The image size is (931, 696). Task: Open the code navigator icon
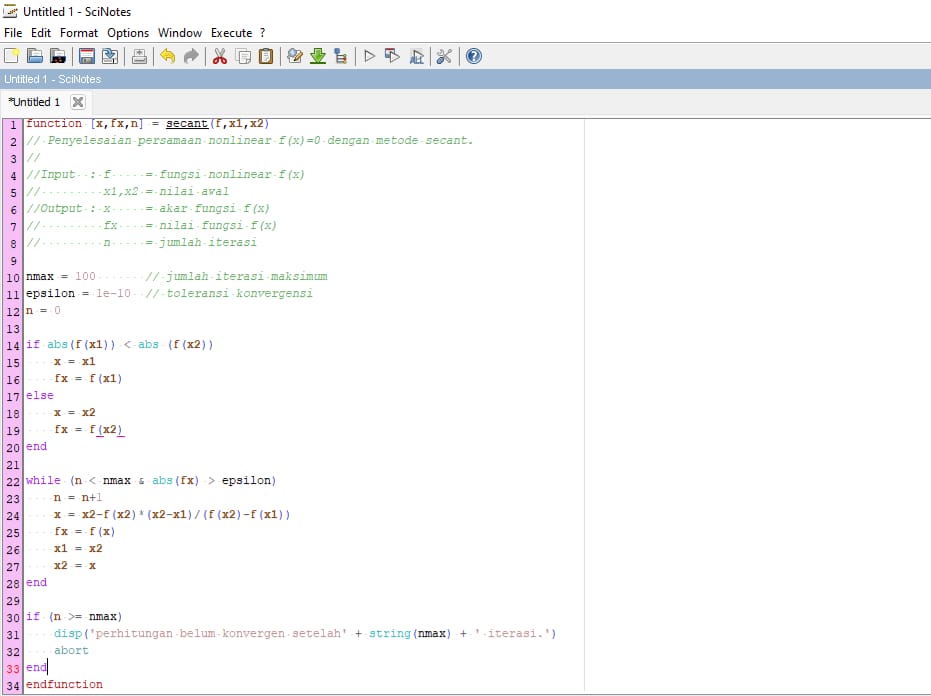coord(341,56)
